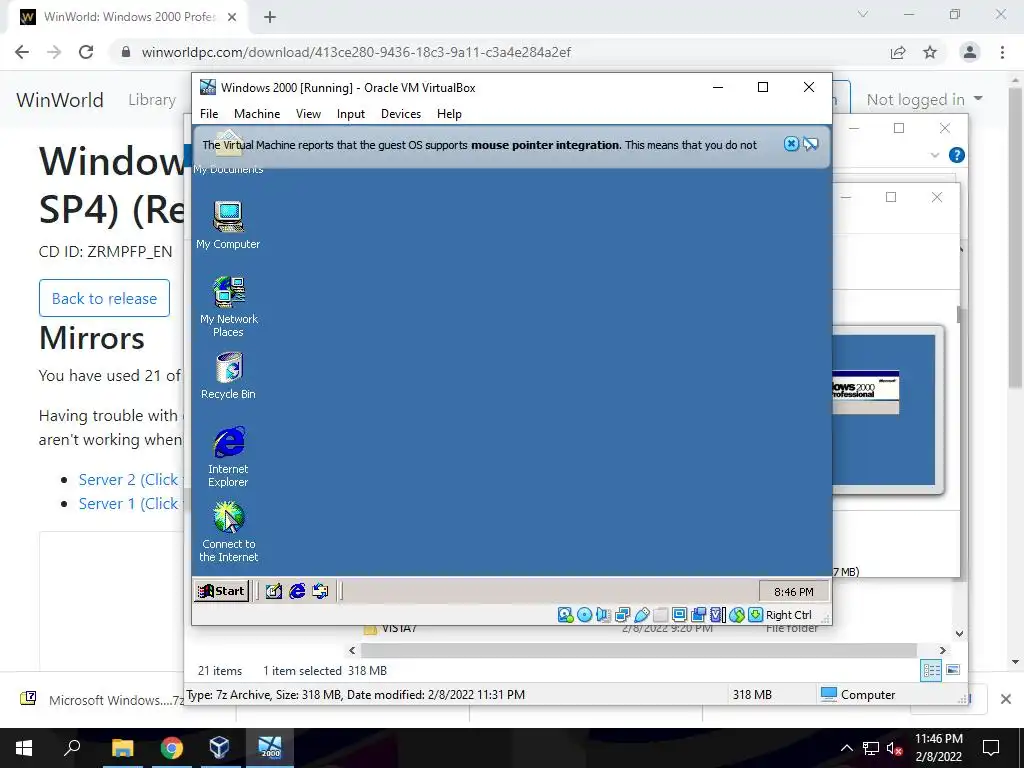Open the Machine menu

click(x=257, y=114)
